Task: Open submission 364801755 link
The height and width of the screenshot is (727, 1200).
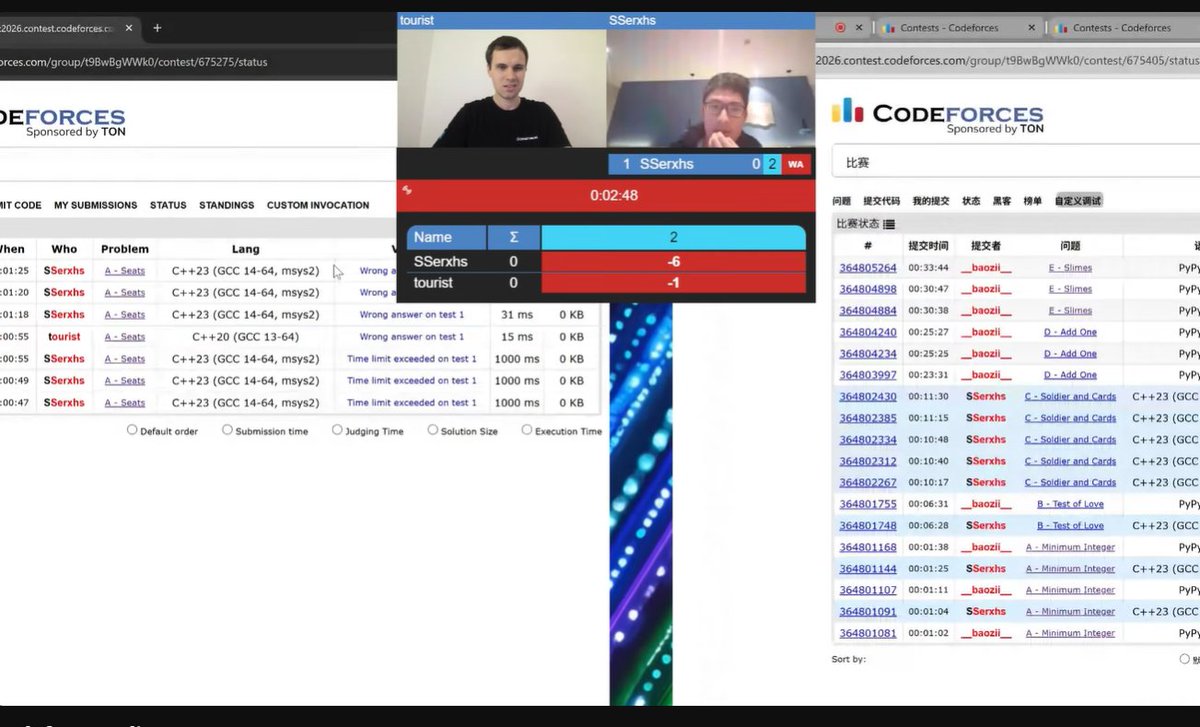Action: pos(868,504)
